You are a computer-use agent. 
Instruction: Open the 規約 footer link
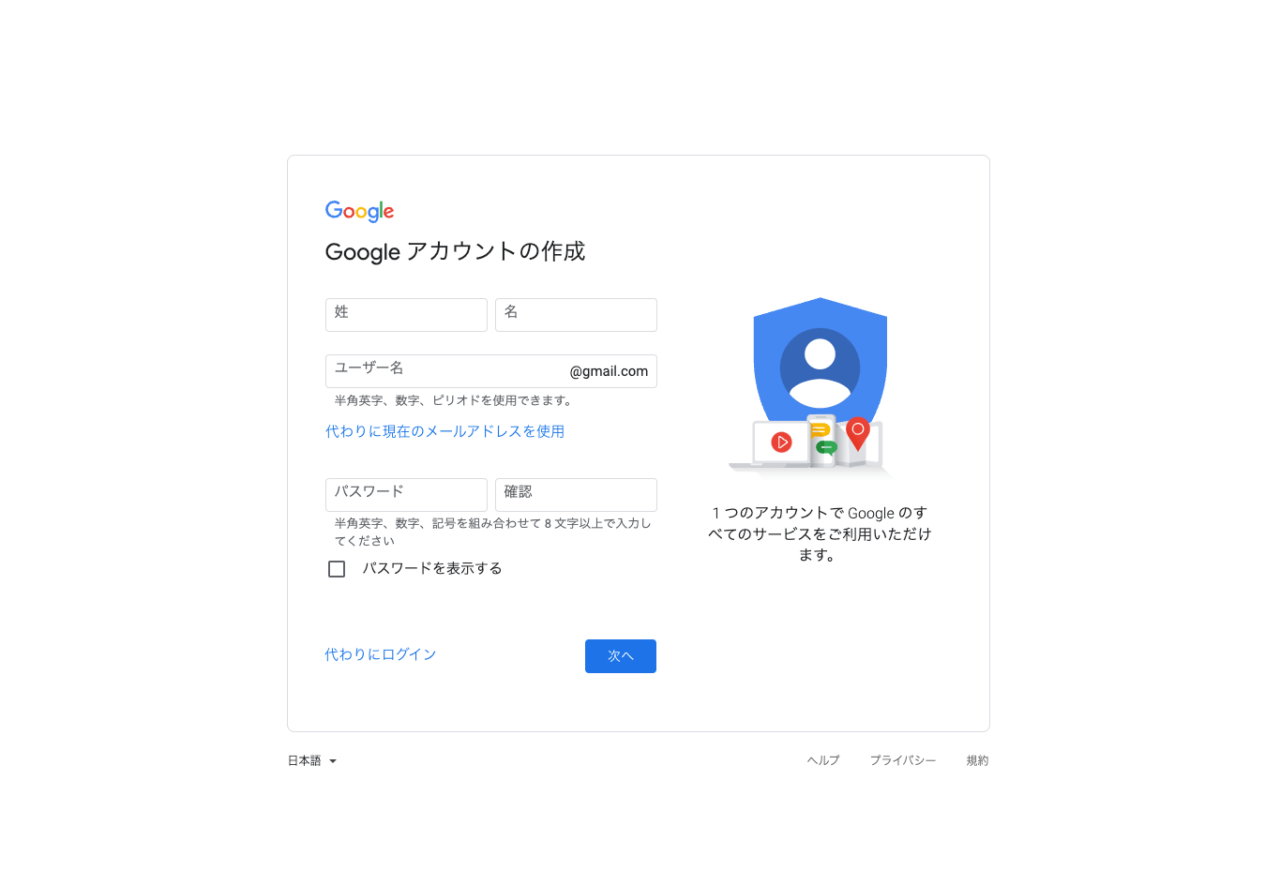coord(977,761)
